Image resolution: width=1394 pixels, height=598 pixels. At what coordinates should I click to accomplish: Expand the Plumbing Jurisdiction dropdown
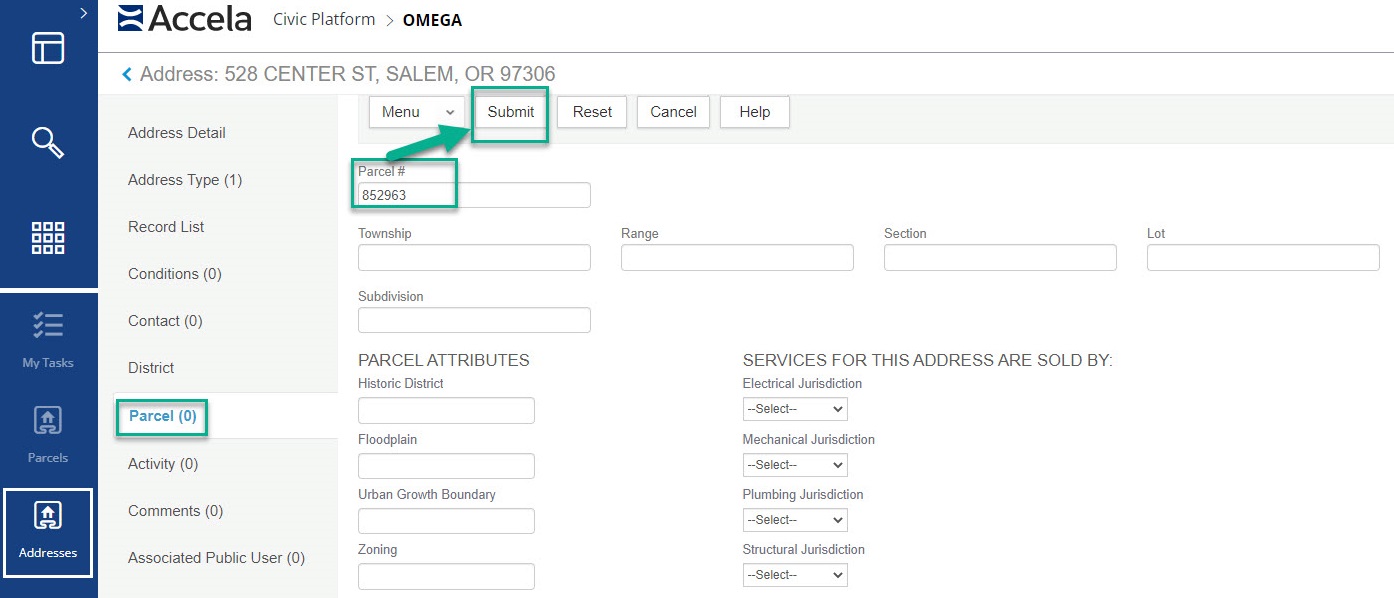click(x=794, y=520)
